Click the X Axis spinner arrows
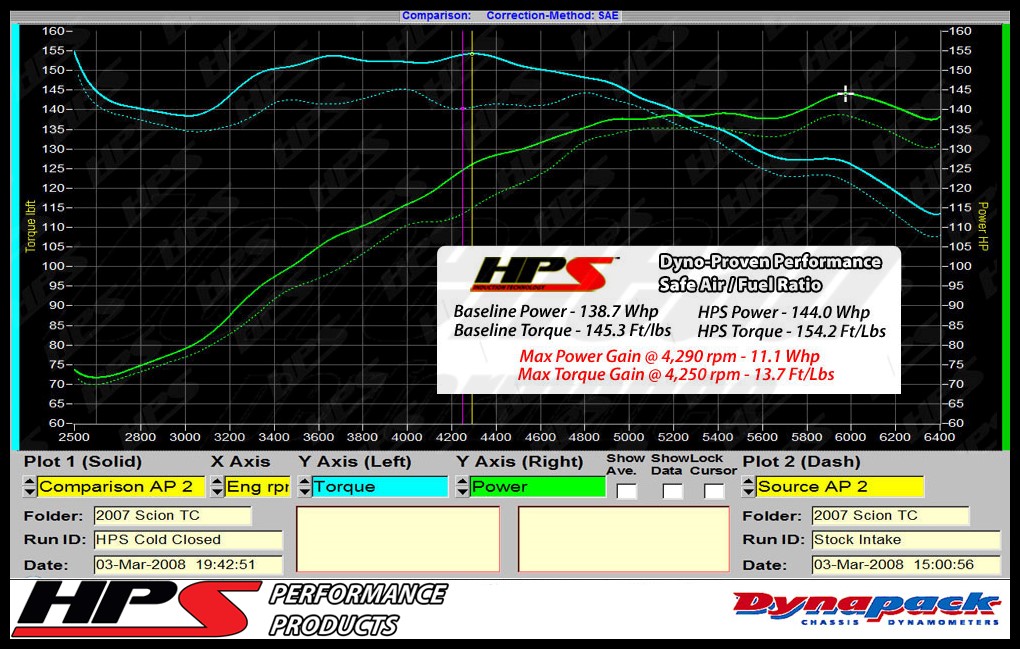This screenshot has height=649, width=1020. tap(217, 486)
